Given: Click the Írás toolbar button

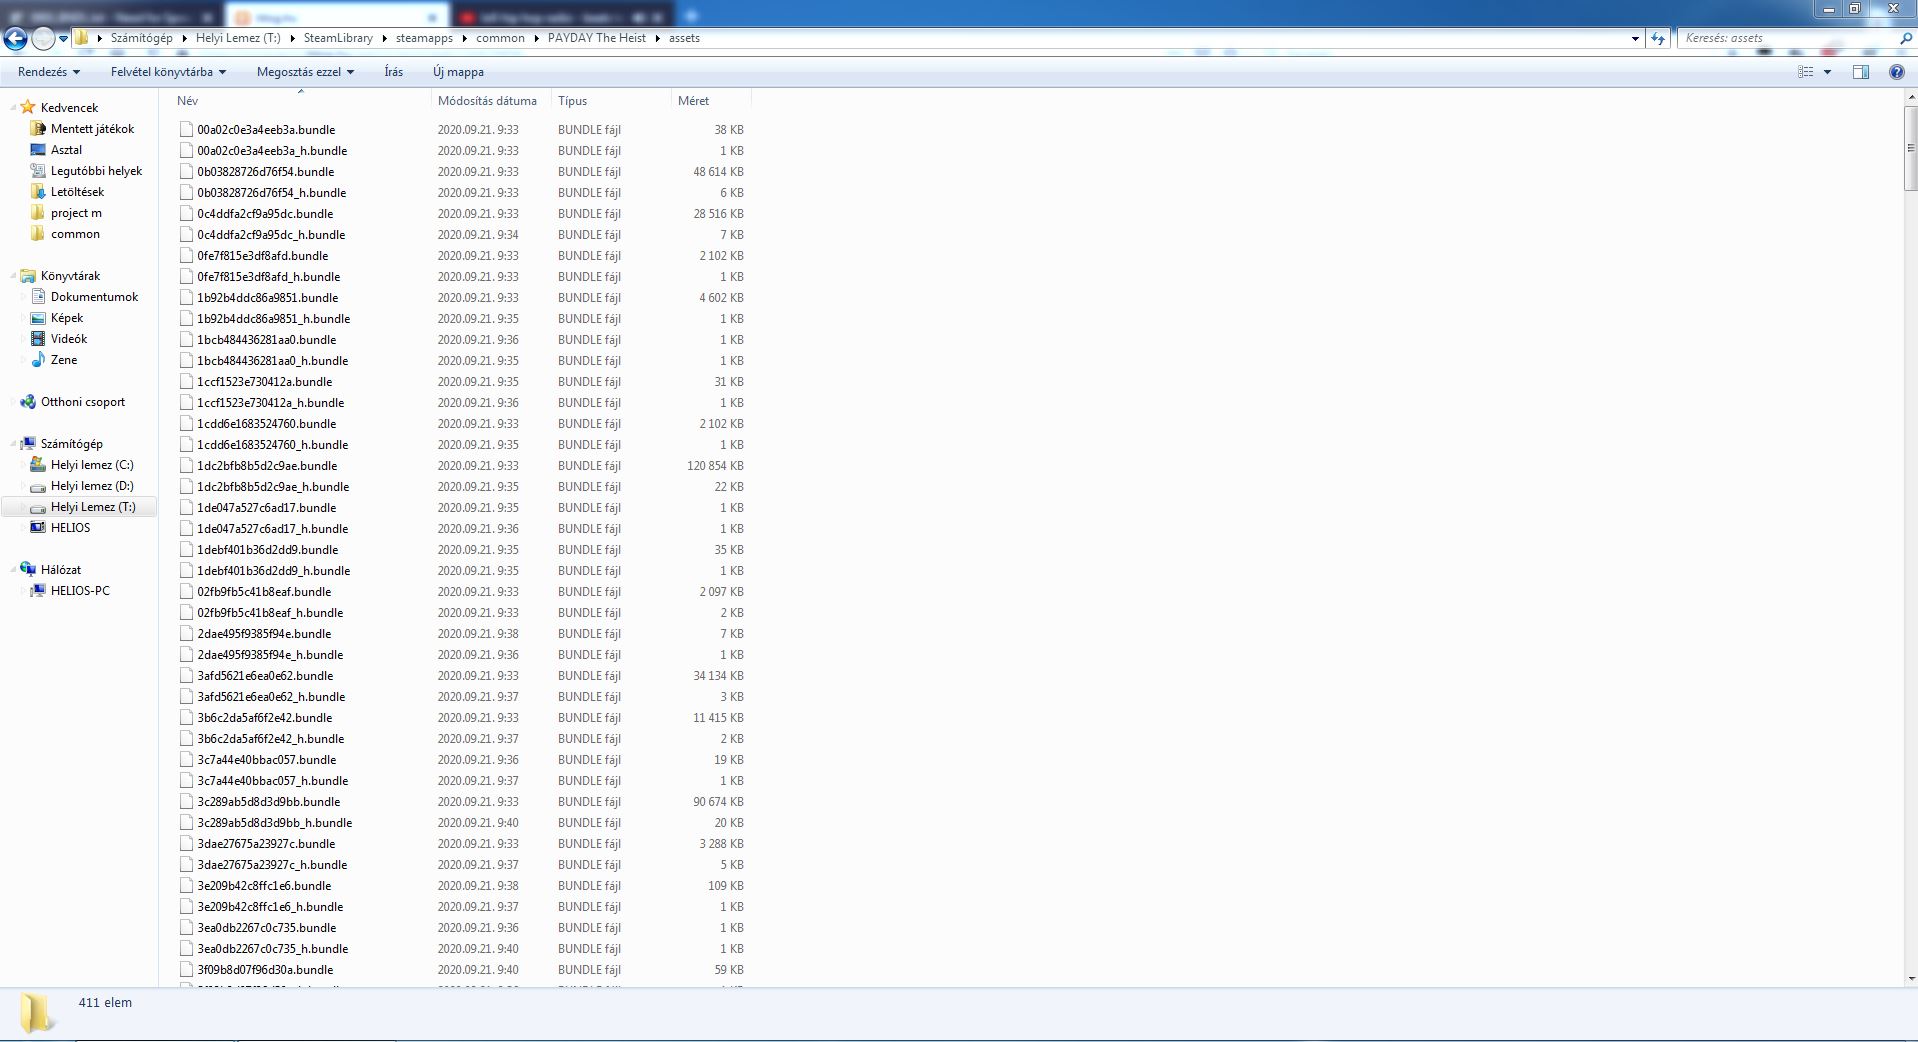Looking at the screenshot, I should 393,72.
